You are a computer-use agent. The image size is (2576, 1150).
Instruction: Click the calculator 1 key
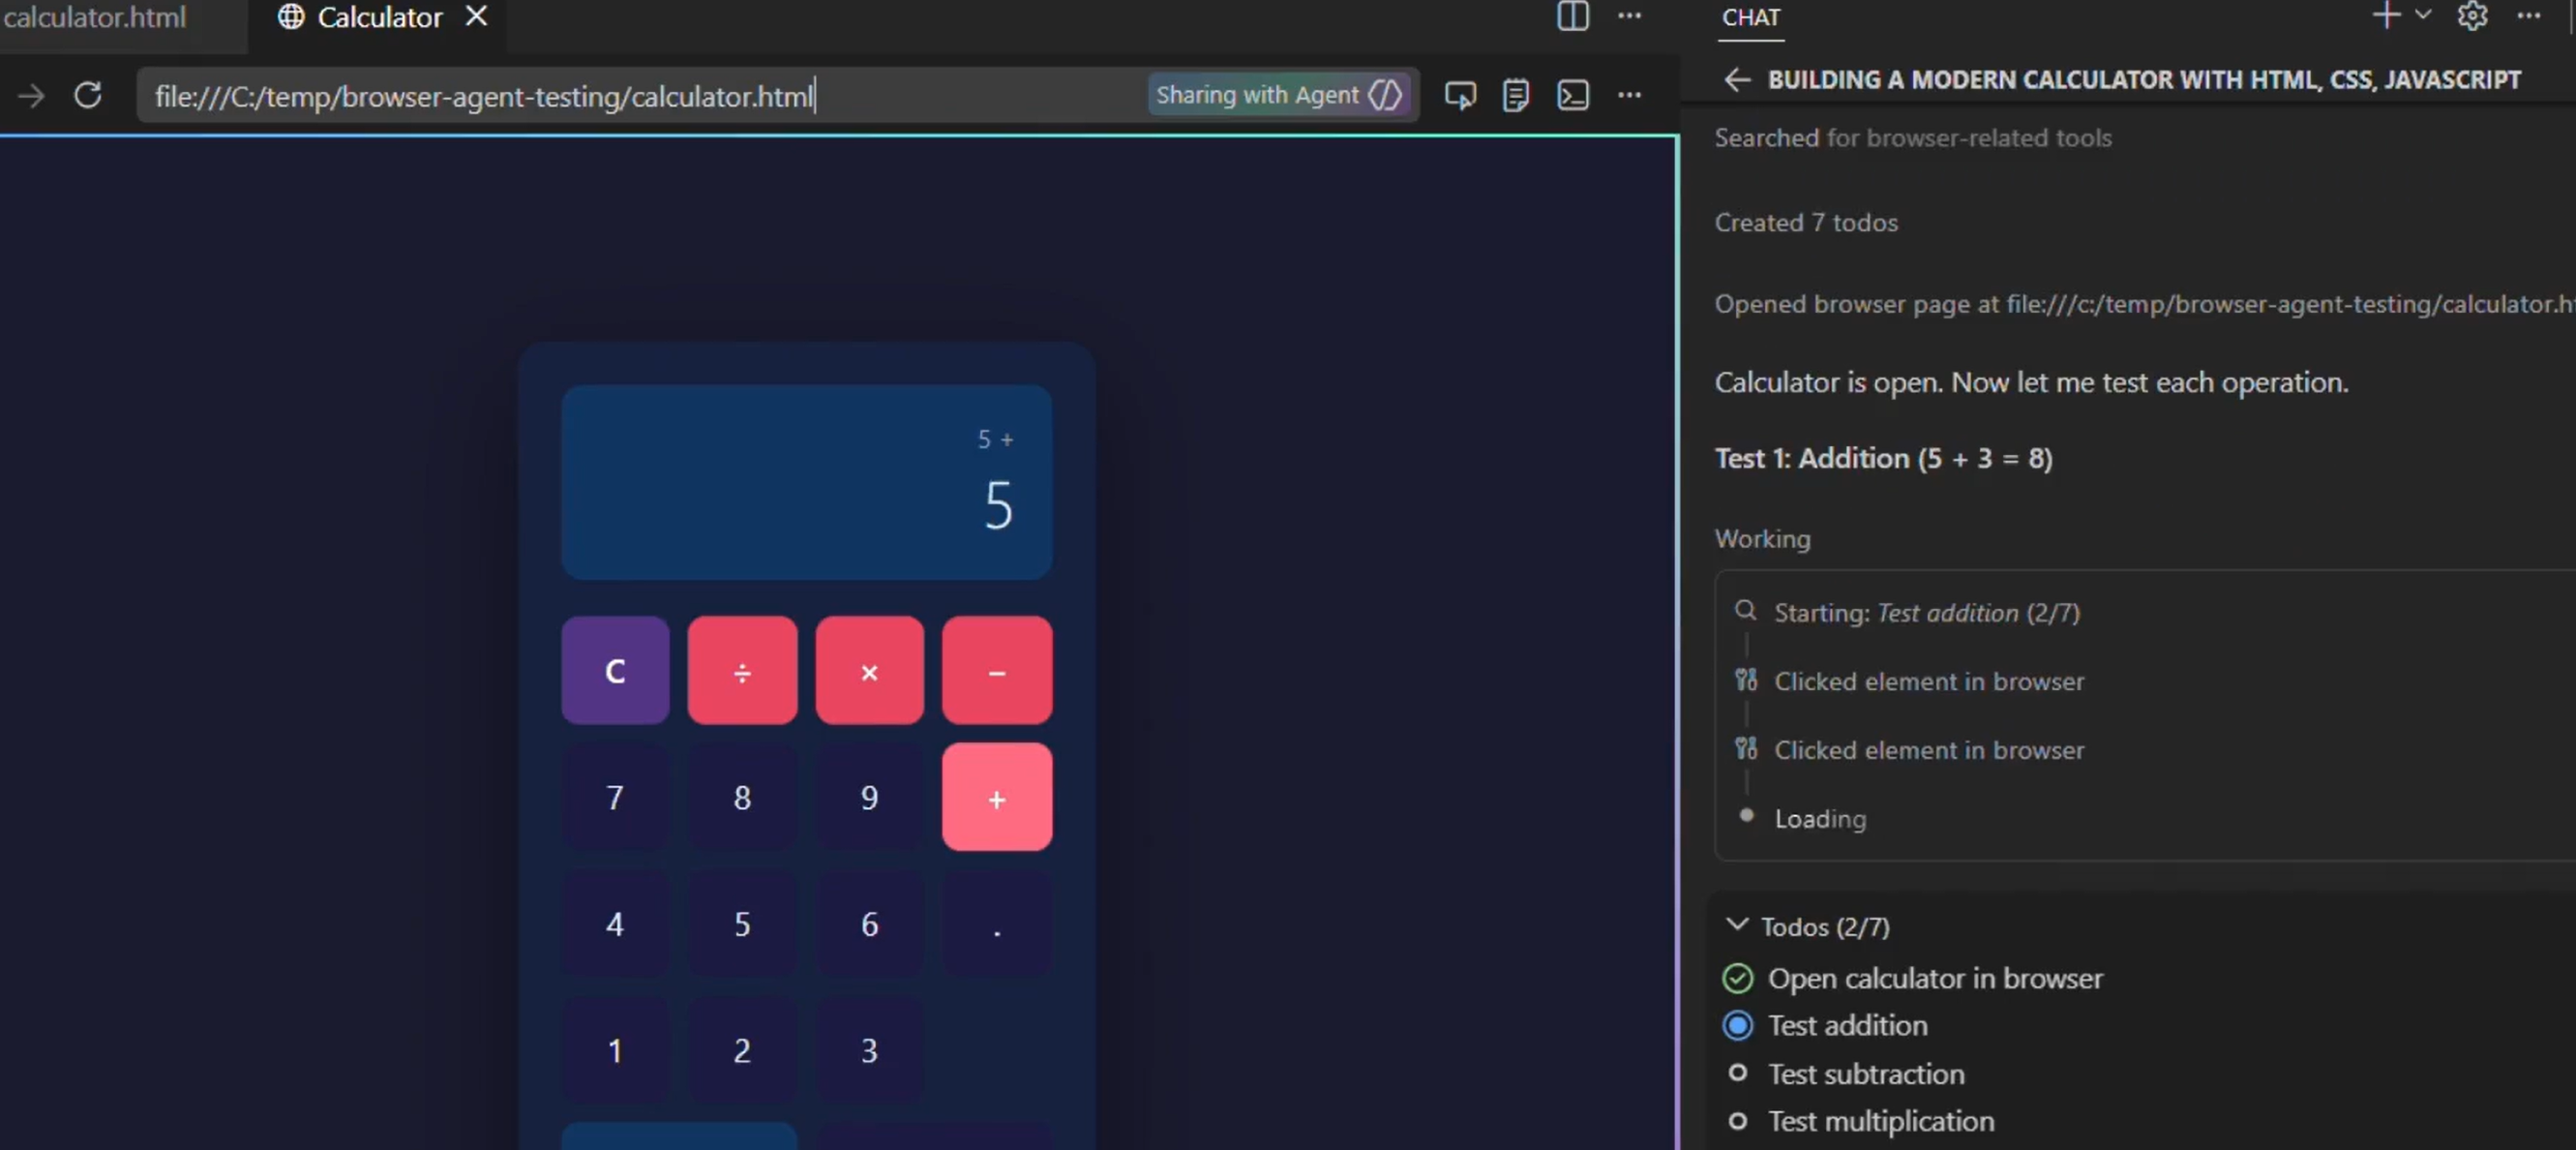click(x=615, y=1050)
